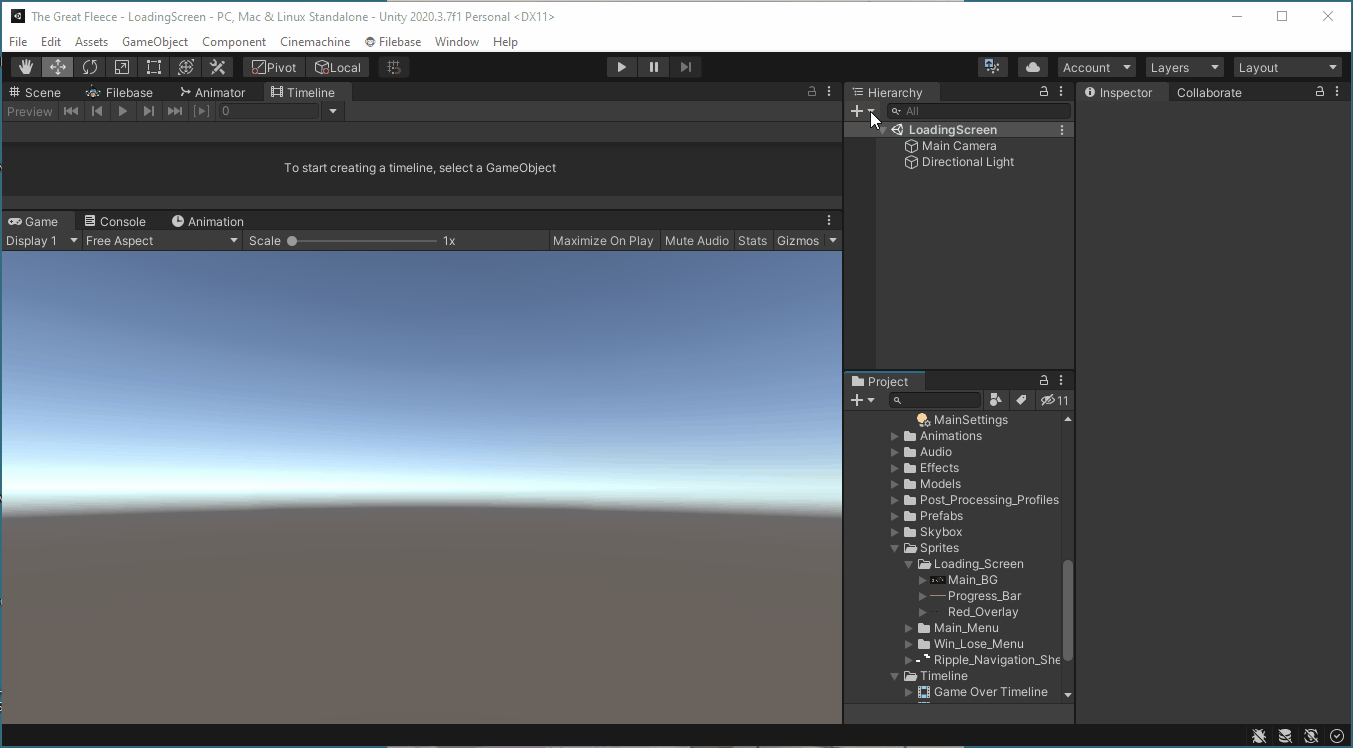Viewport: 1353px width, 748px height.
Task: Toggle Mute Audio in Game view
Action: click(697, 241)
